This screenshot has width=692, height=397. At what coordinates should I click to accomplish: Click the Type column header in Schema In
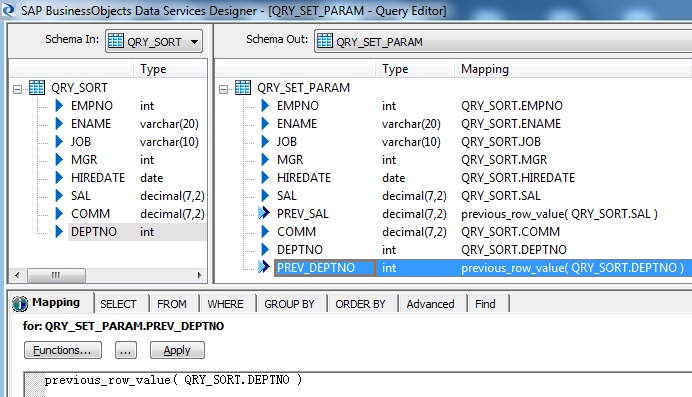click(170, 69)
